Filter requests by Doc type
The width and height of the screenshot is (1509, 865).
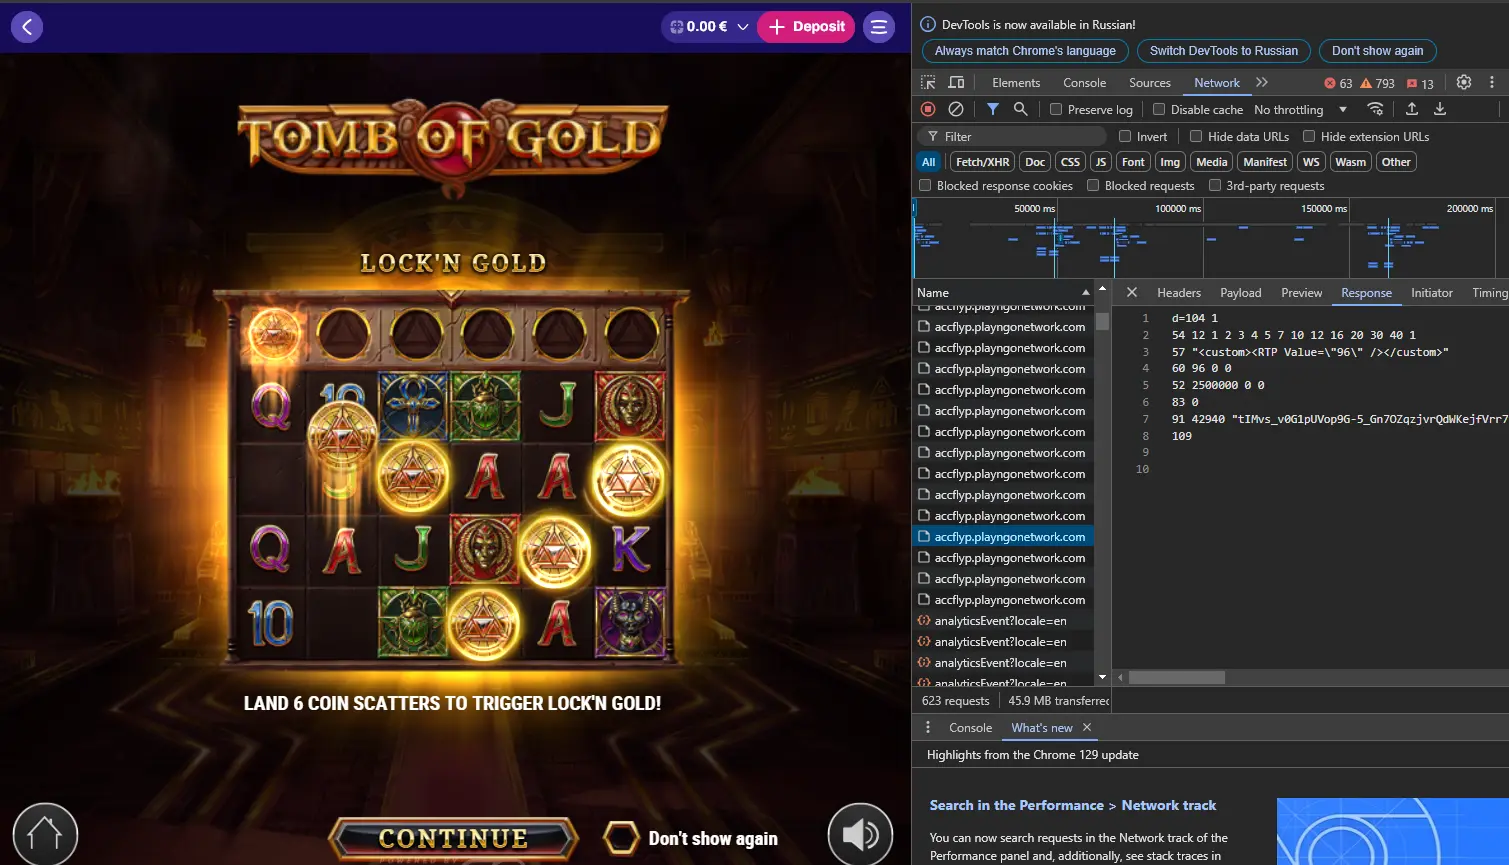(1035, 162)
